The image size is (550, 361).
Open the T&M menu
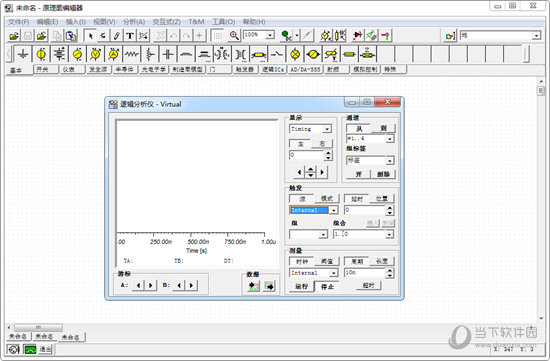[196, 22]
